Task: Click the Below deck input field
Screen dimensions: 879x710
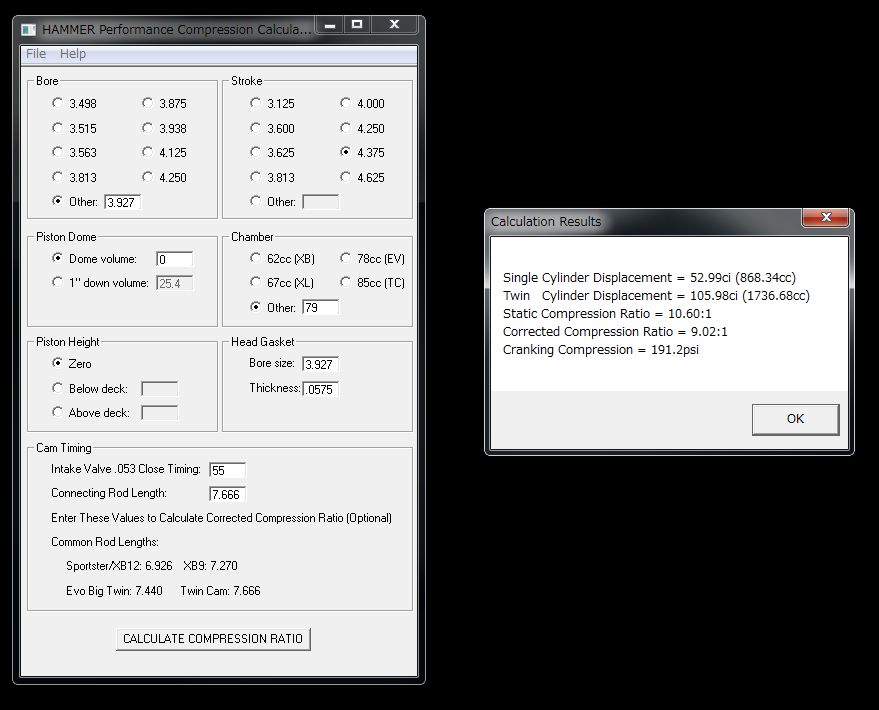Action: (159, 388)
